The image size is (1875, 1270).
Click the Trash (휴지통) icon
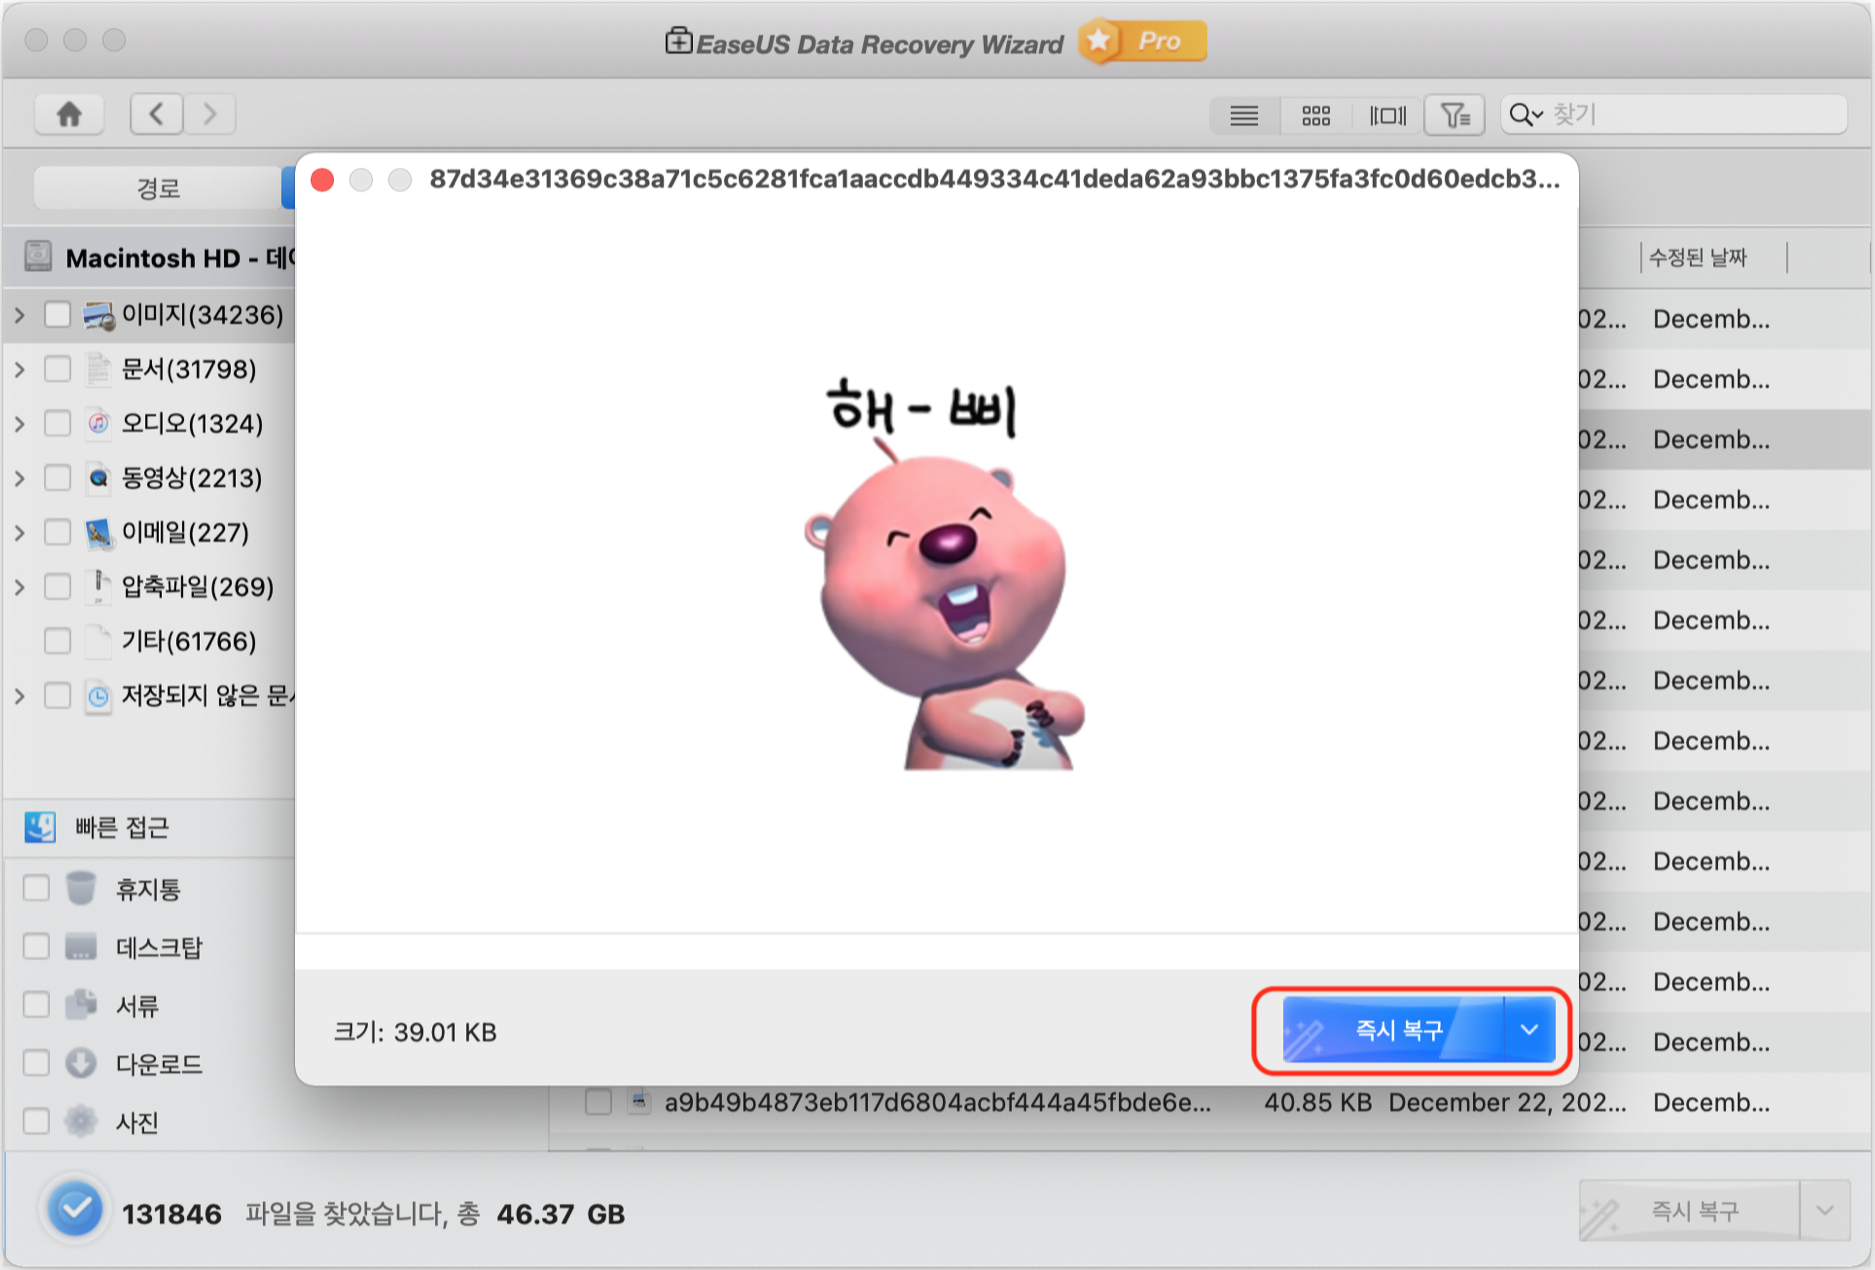point(81,888)
